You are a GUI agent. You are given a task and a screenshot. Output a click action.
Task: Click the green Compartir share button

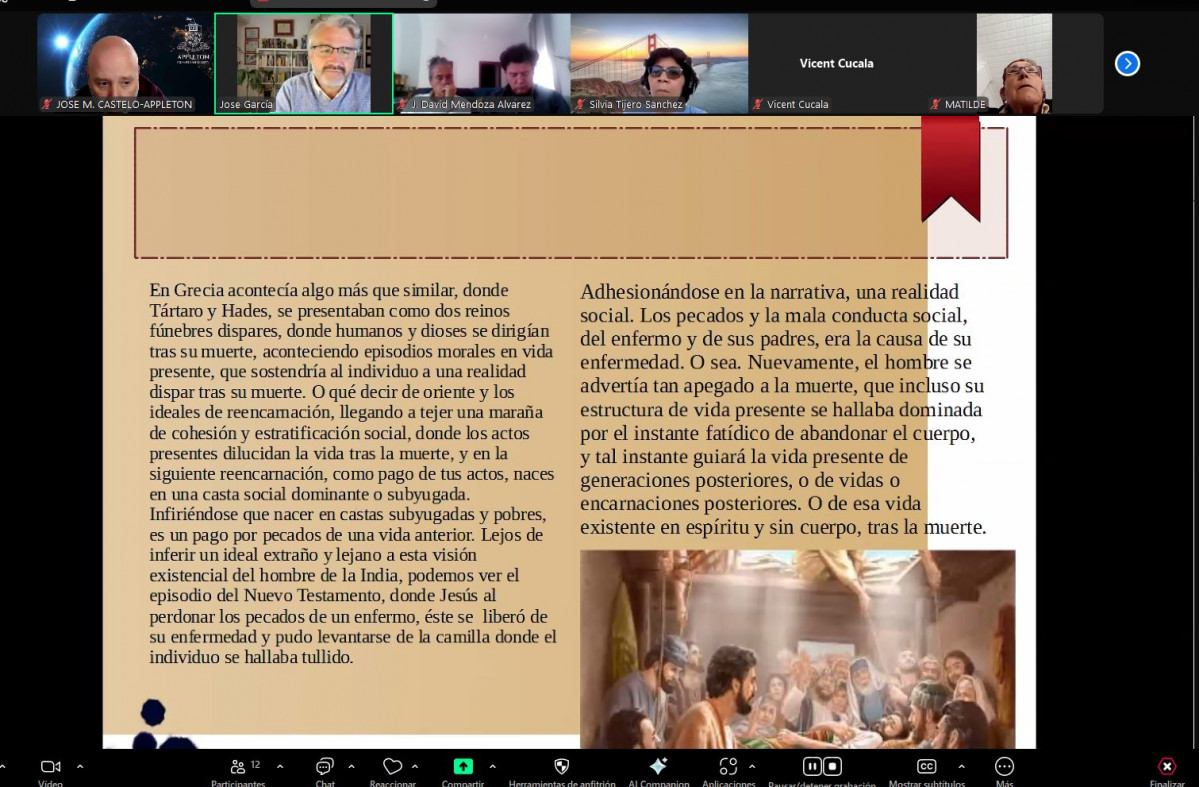[x=463, y=767]
